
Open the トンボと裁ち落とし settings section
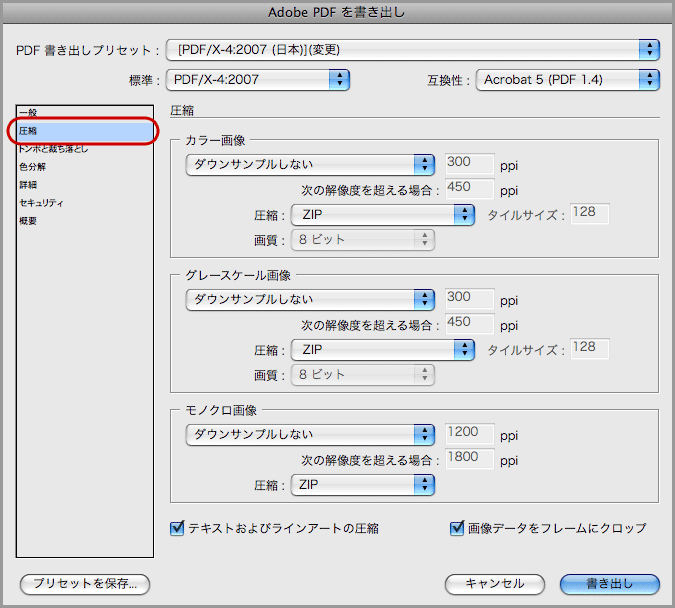(x=53, y=149)
